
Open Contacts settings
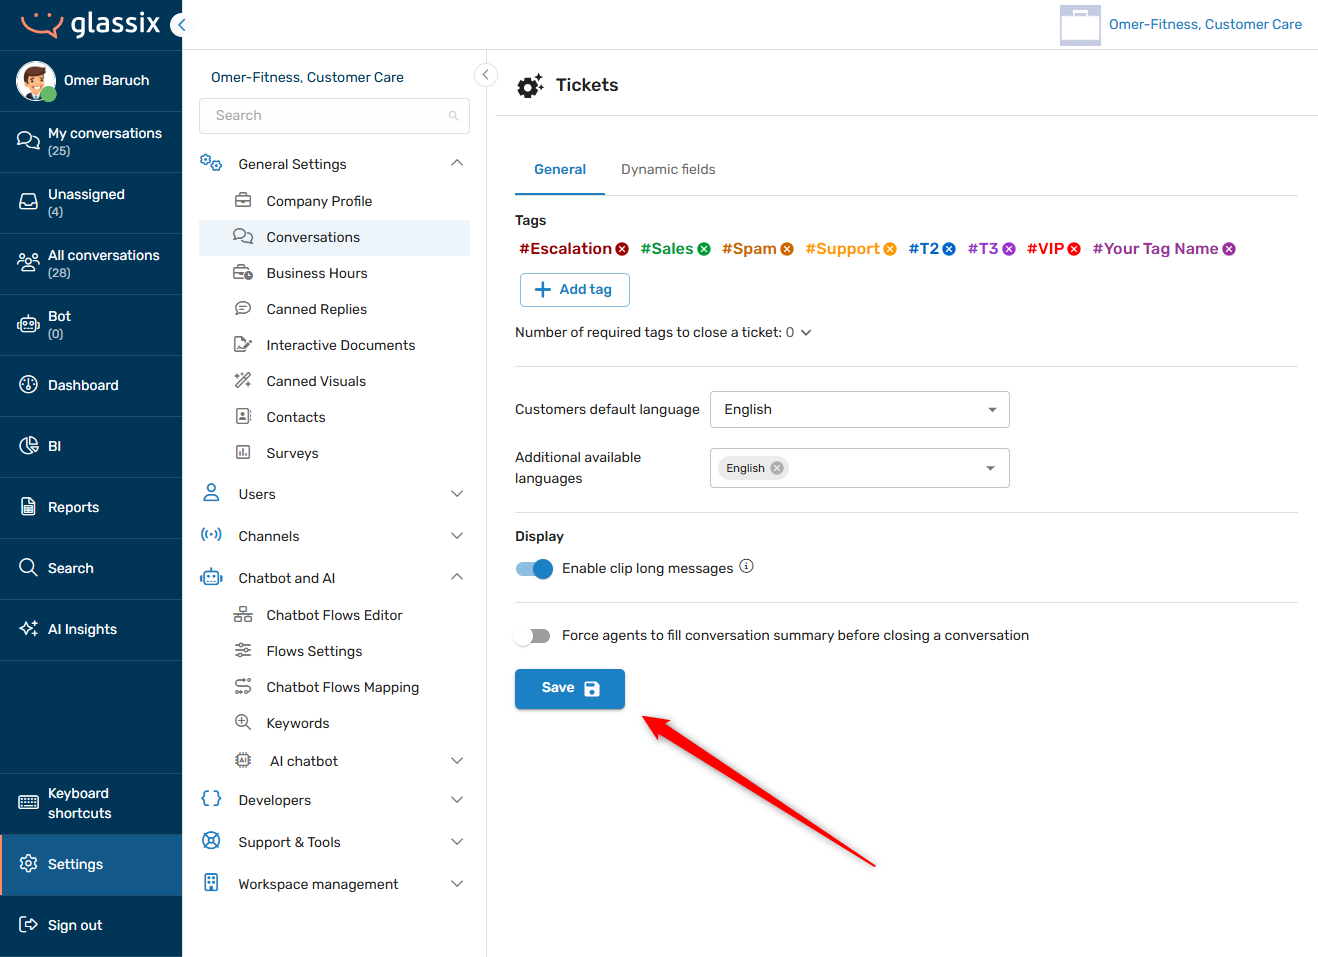tap(334, 417)
